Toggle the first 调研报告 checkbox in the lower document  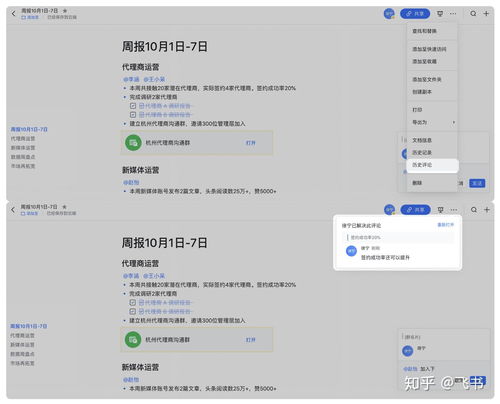point(132,303)
